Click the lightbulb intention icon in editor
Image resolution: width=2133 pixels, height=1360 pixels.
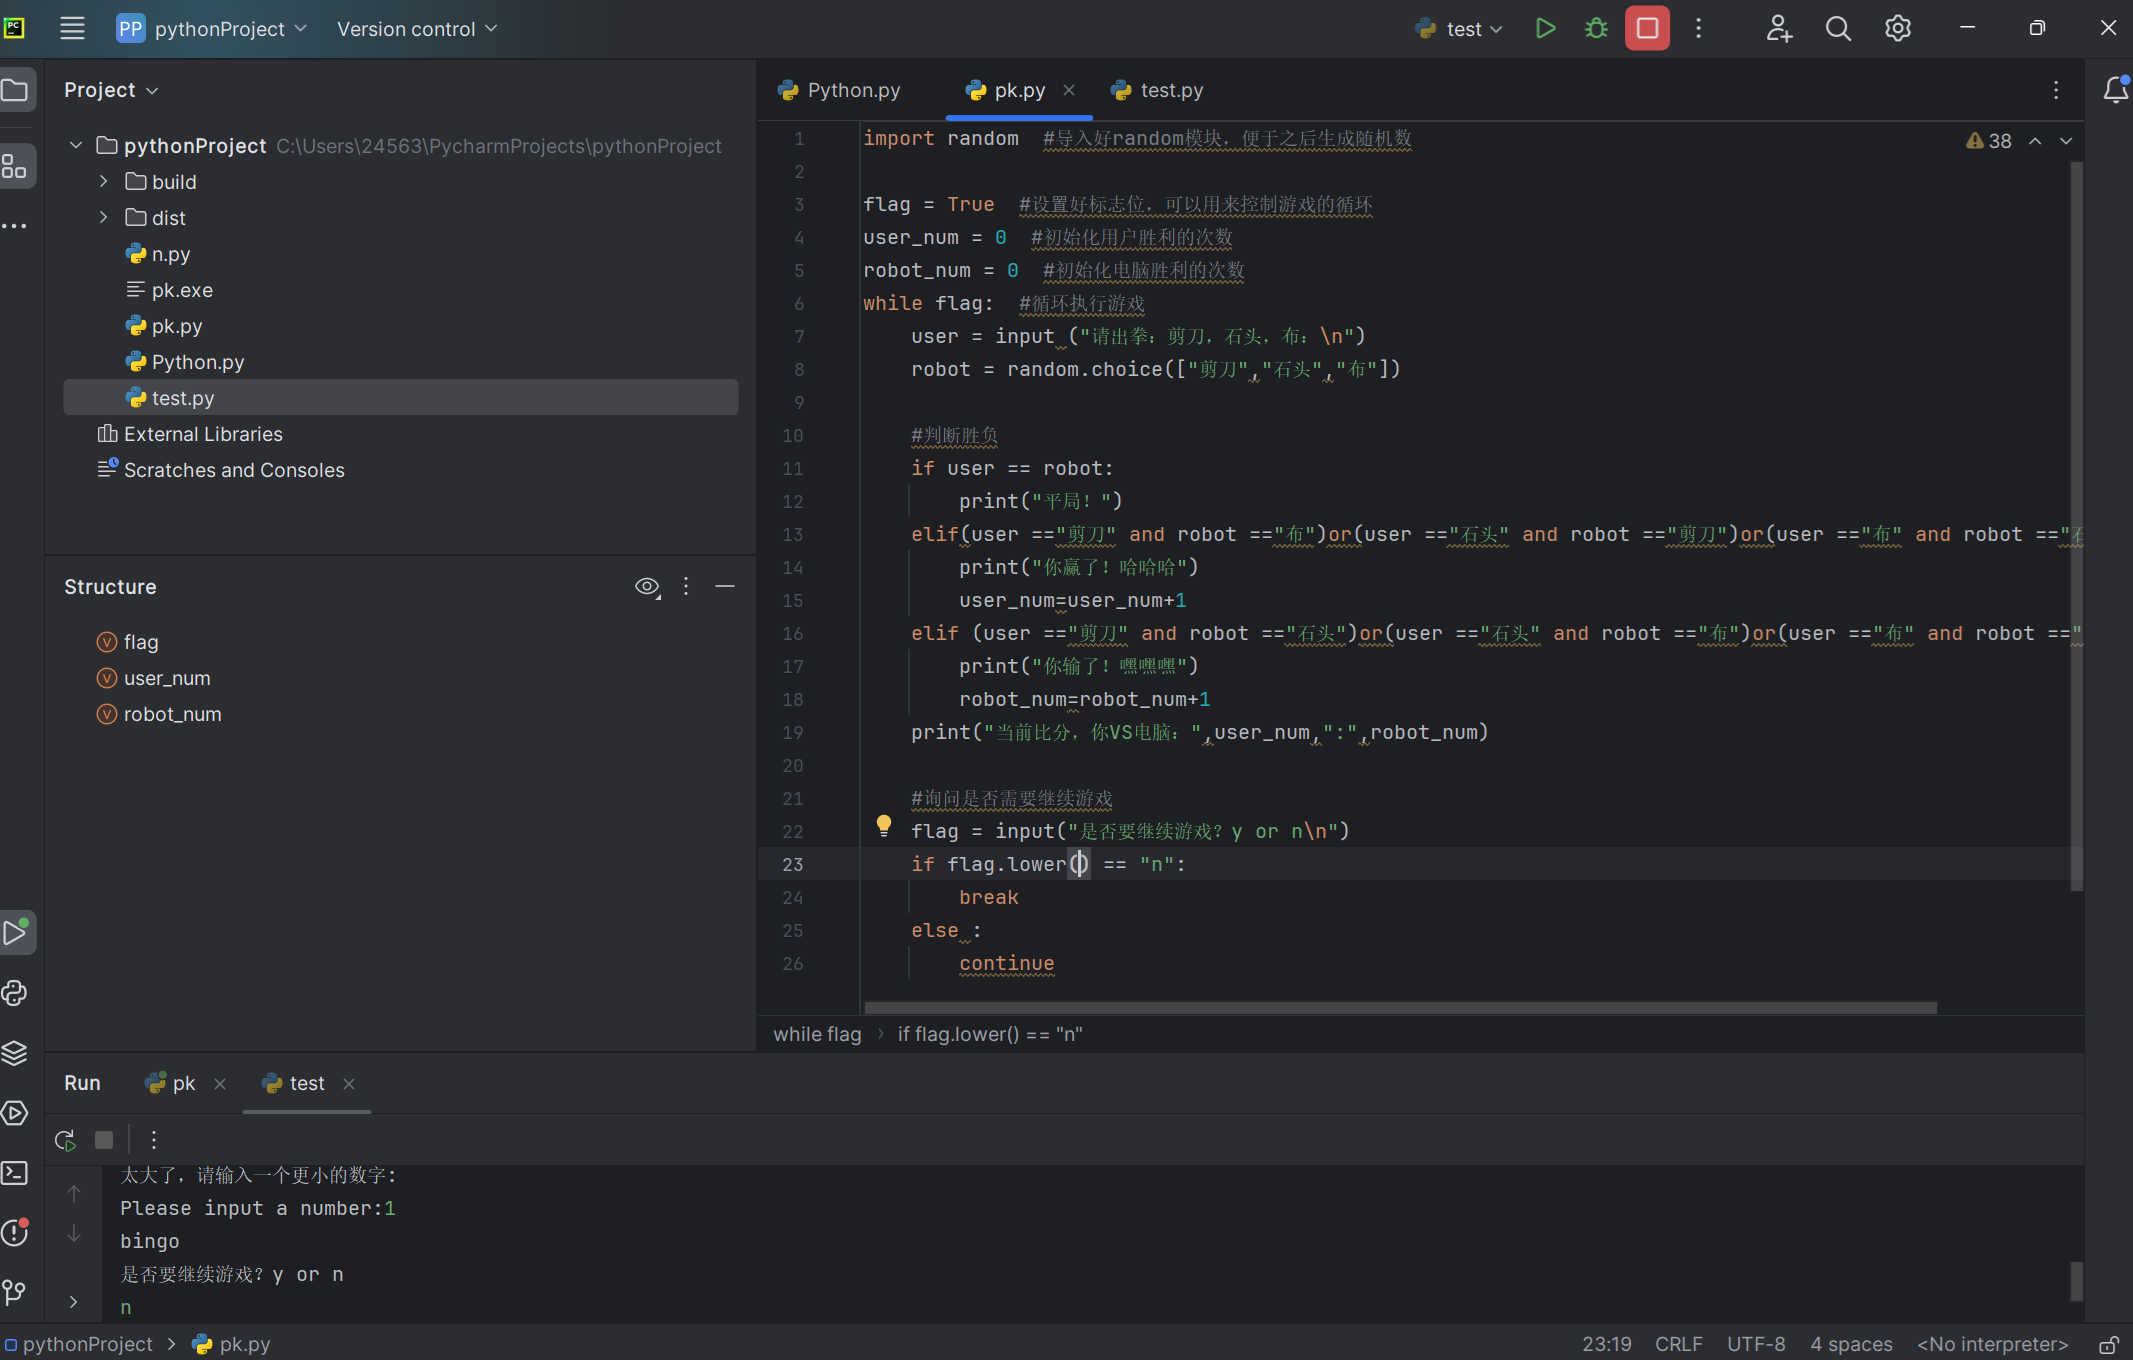pos(884,825)
